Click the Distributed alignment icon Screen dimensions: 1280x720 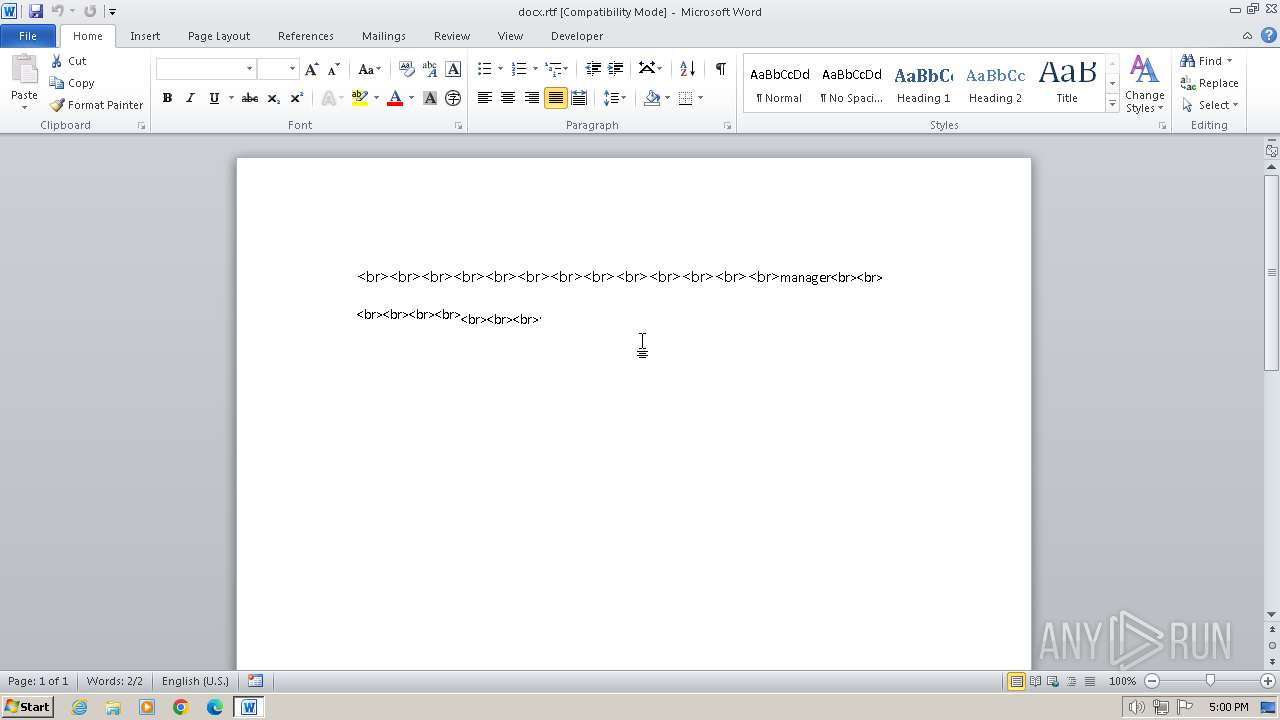point(578,98)
